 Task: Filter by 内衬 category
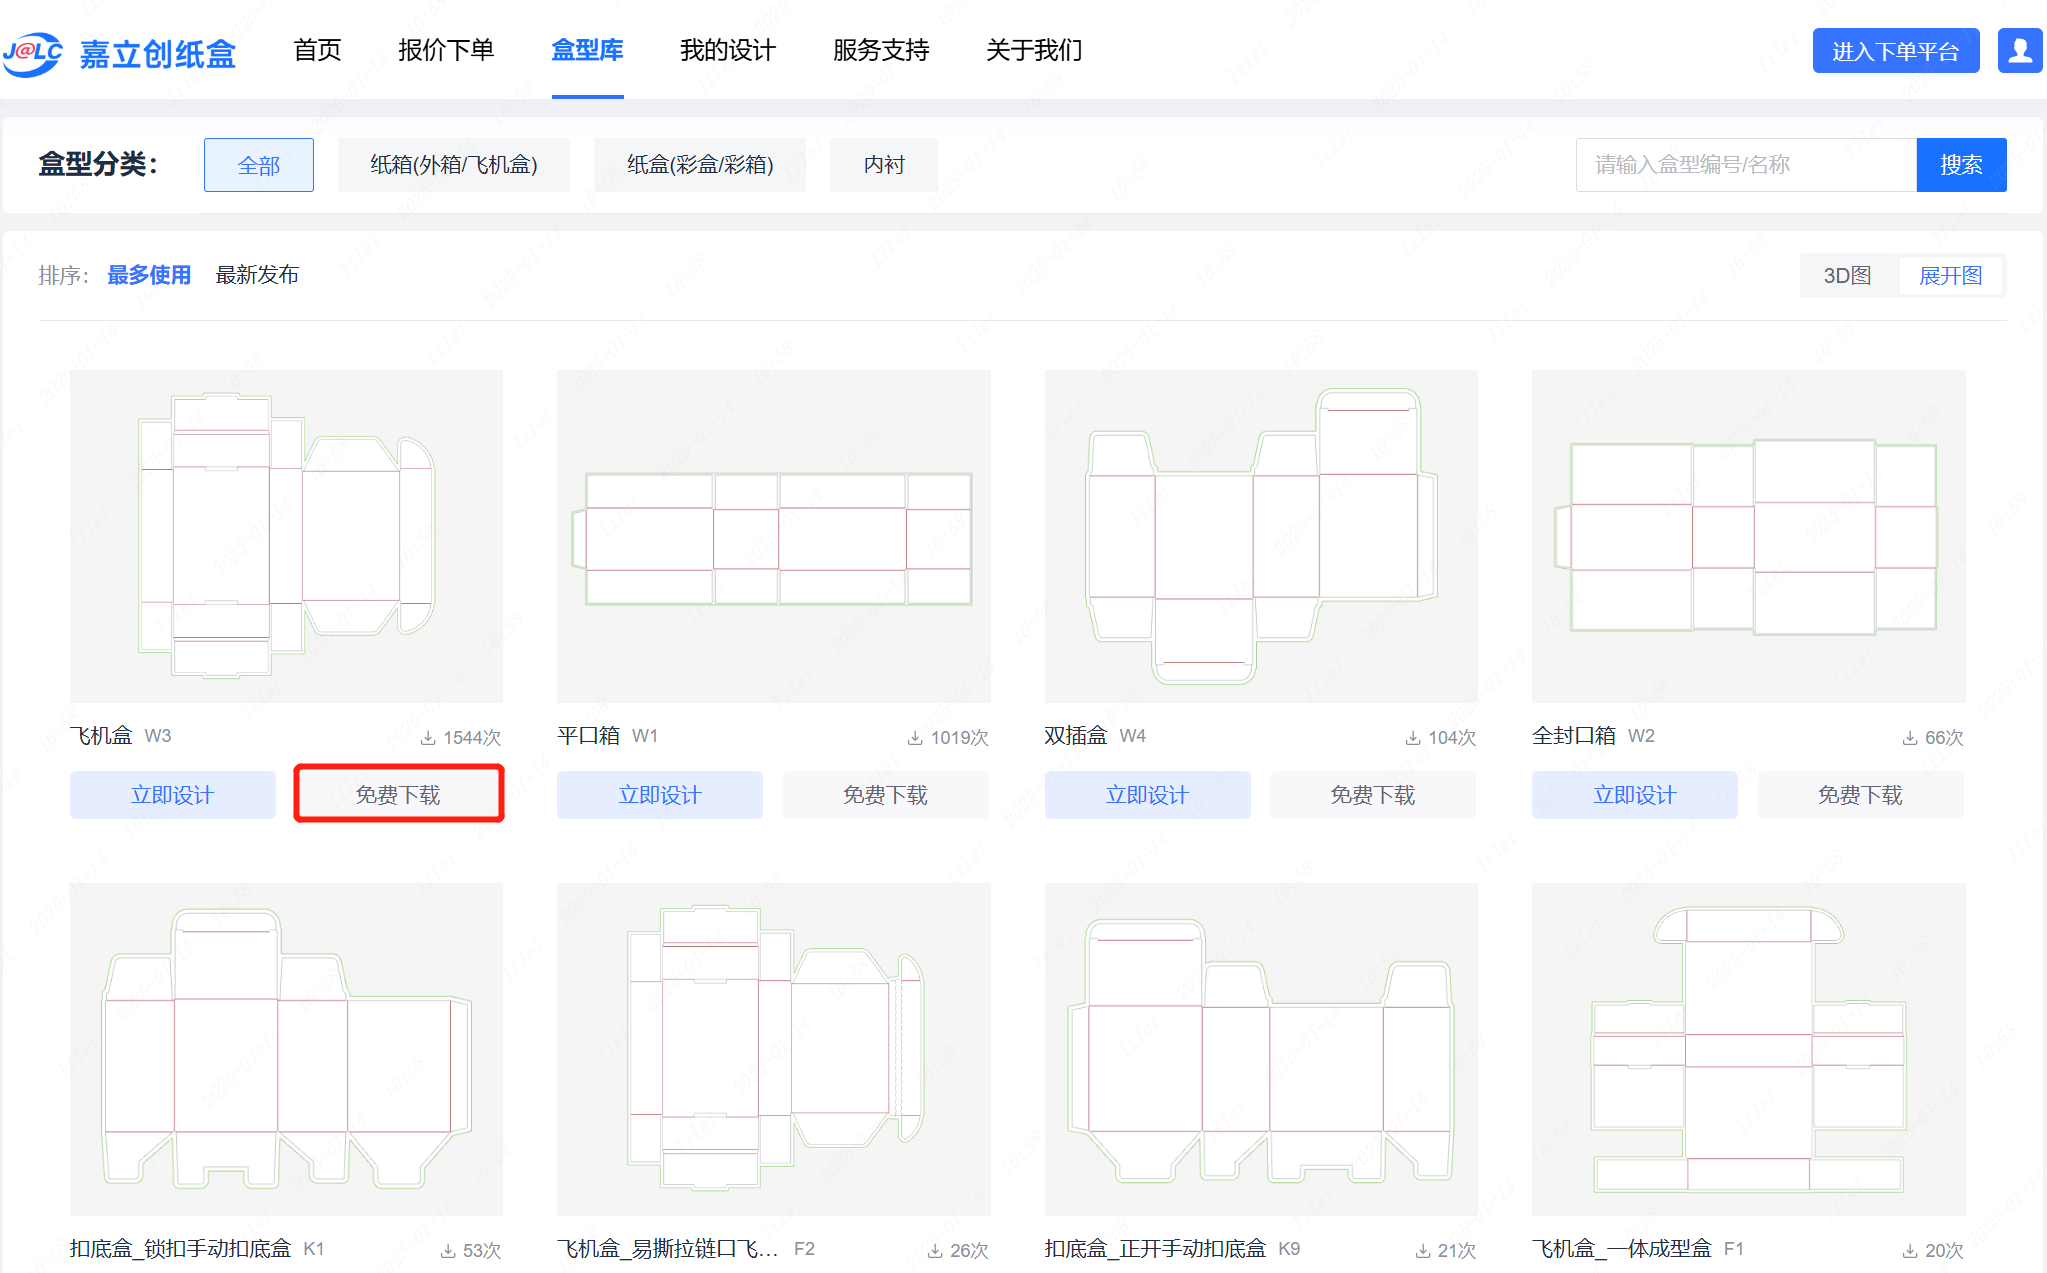[x=884, y=165]
